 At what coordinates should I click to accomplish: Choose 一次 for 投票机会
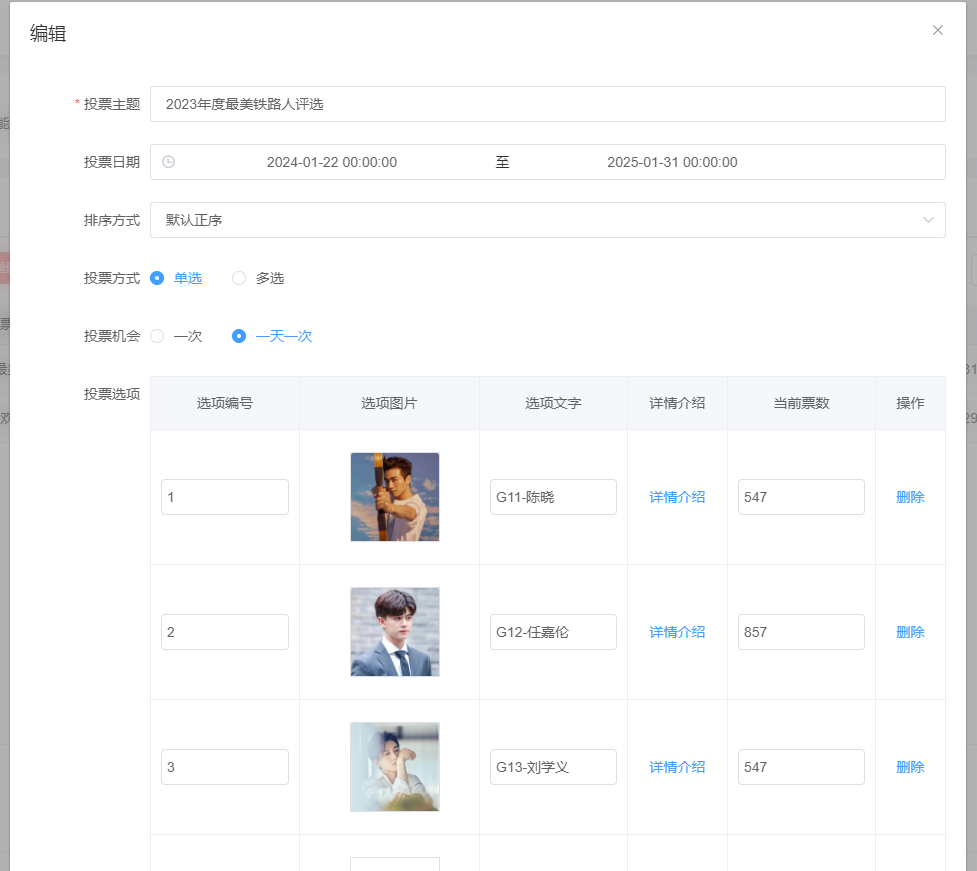coord(157,336)
